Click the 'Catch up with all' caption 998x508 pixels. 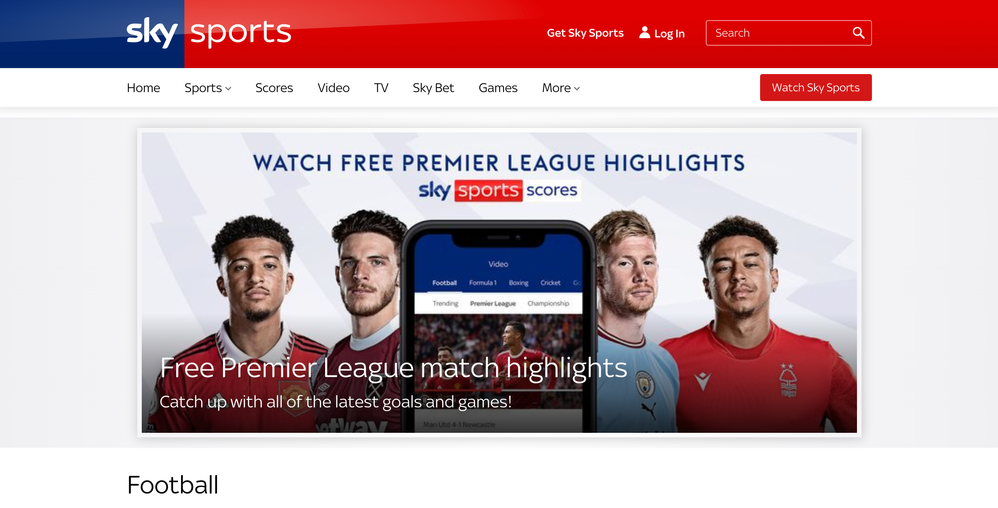tap(335, 402)
